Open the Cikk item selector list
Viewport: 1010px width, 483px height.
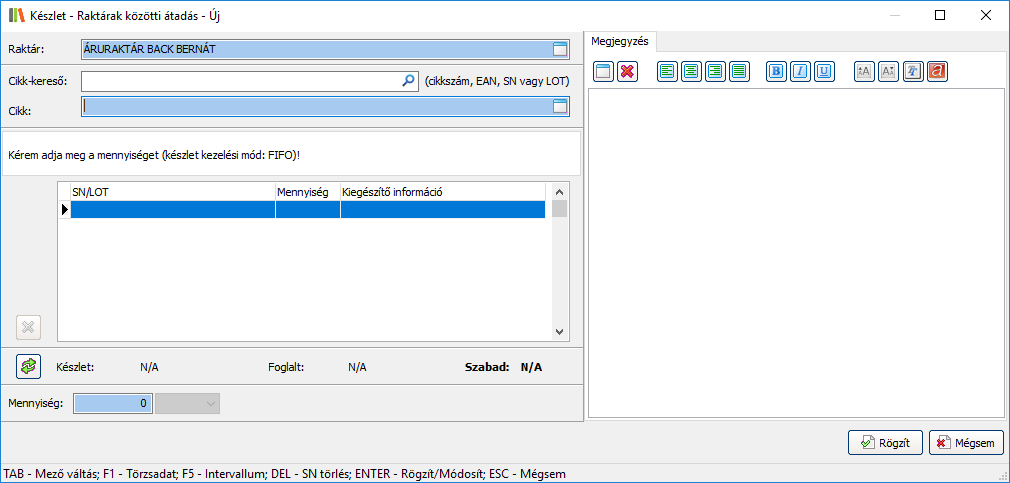click(560, 106)
